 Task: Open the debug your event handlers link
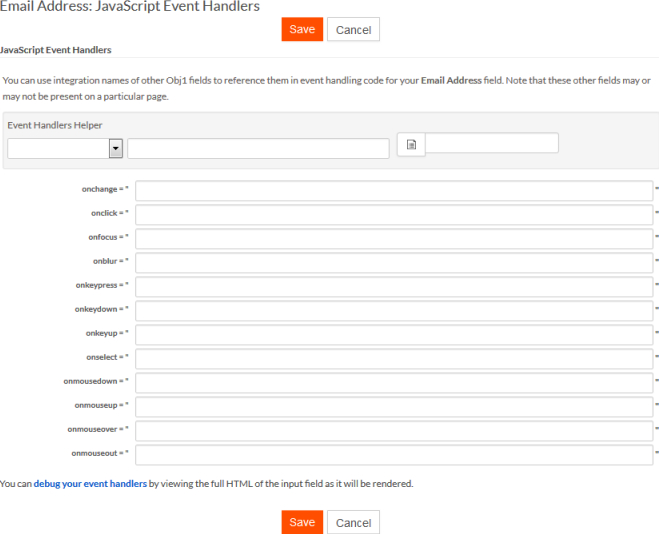coord(90,484)
